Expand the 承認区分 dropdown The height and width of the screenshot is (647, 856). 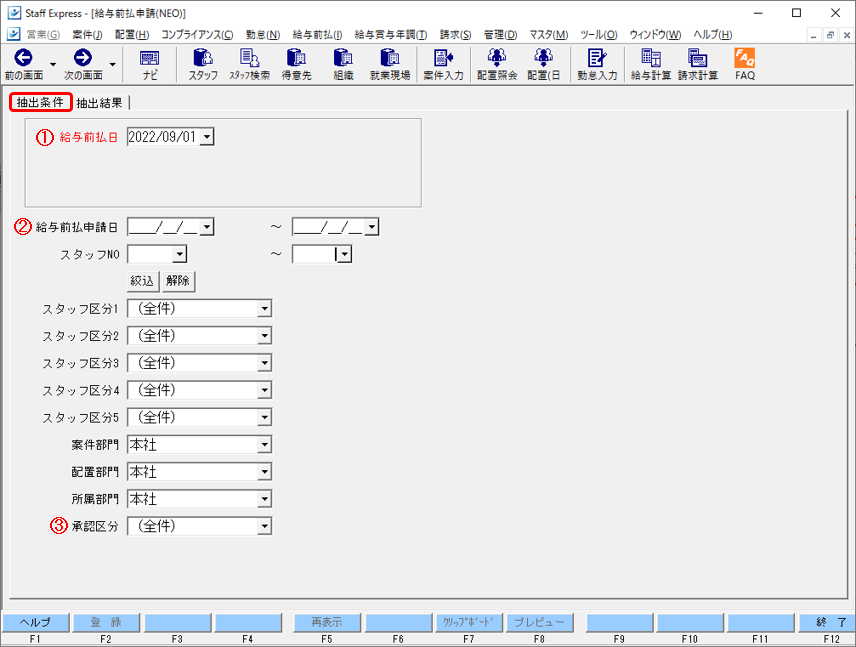click(265, 526)
